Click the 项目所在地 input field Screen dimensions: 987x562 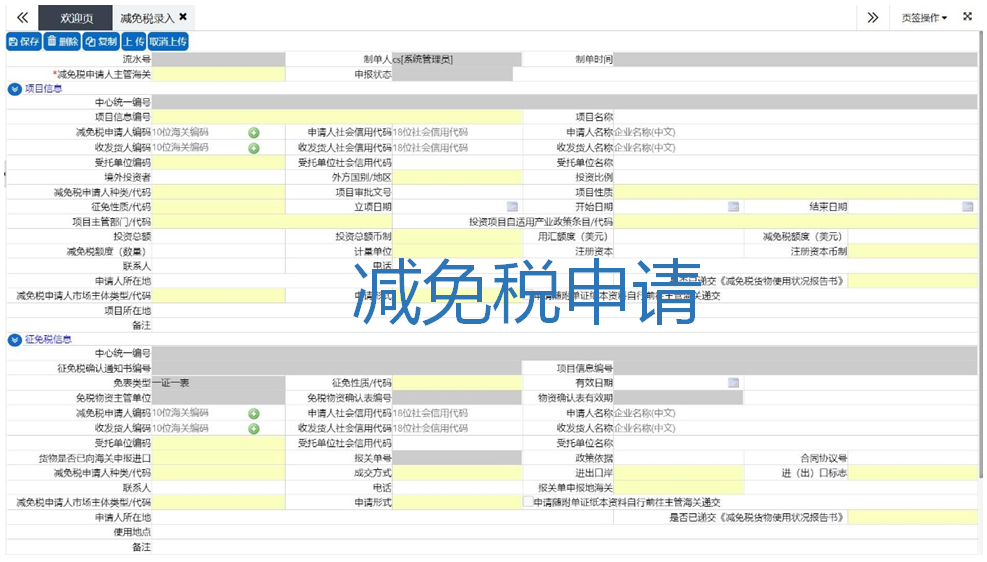(565, 310)
